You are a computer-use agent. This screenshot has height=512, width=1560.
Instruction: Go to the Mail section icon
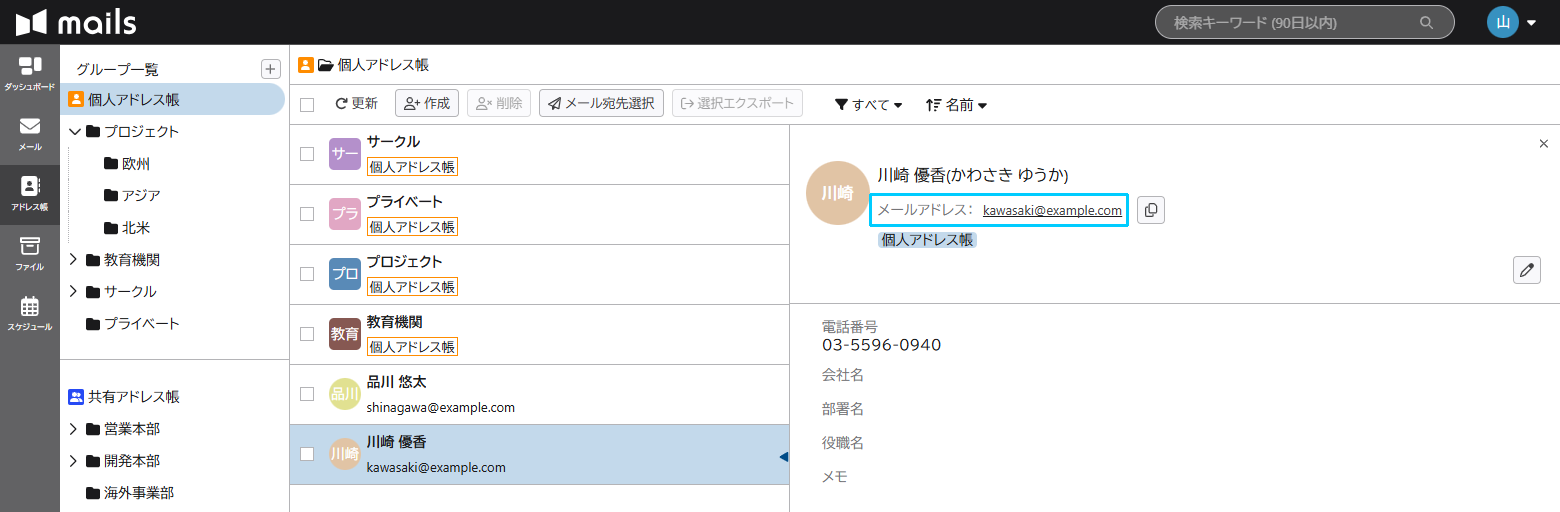pos(30,133)
